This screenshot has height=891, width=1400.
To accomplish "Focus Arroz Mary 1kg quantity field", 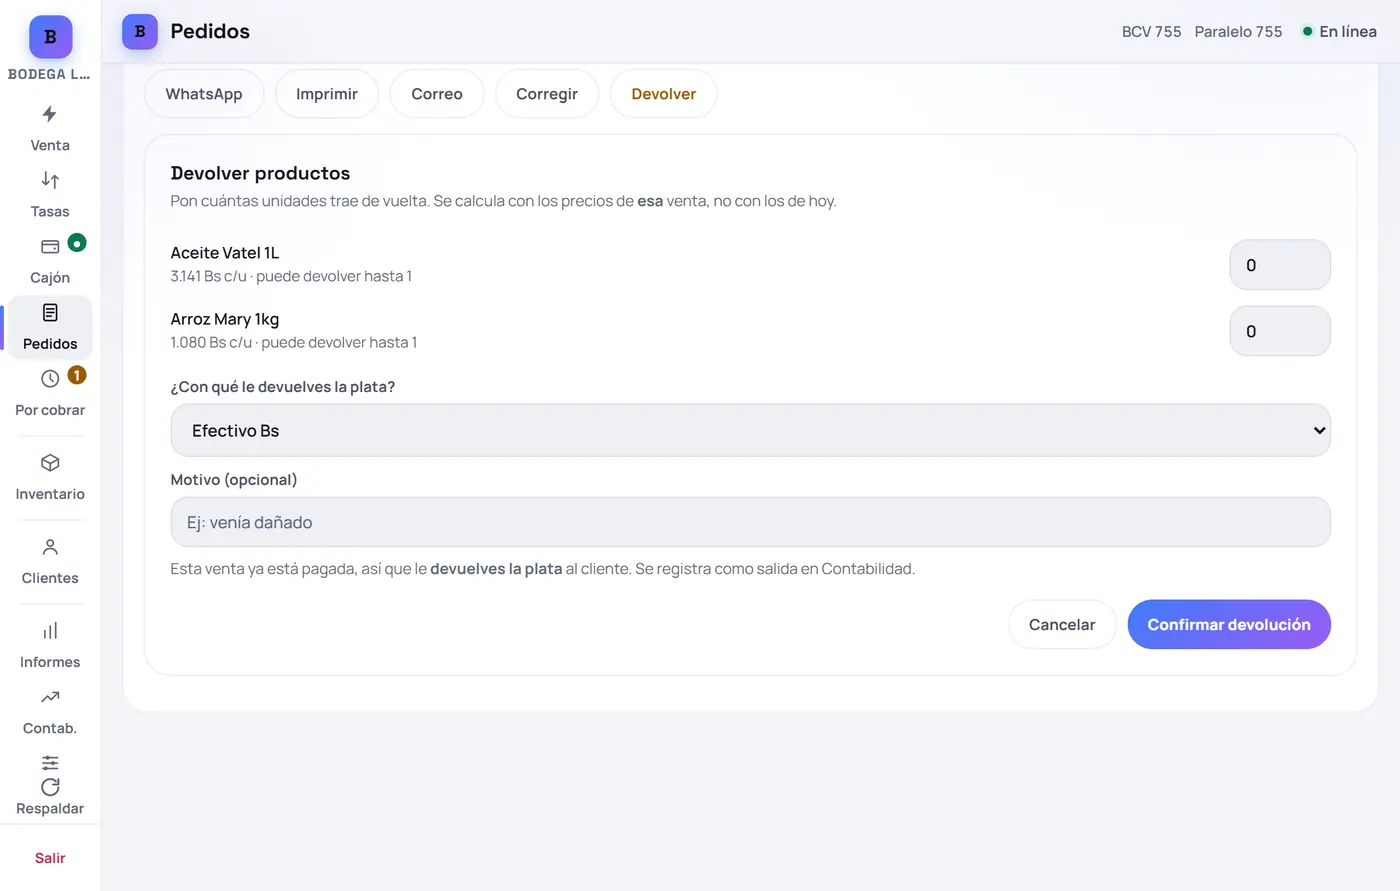I will tap(1280, 331).
